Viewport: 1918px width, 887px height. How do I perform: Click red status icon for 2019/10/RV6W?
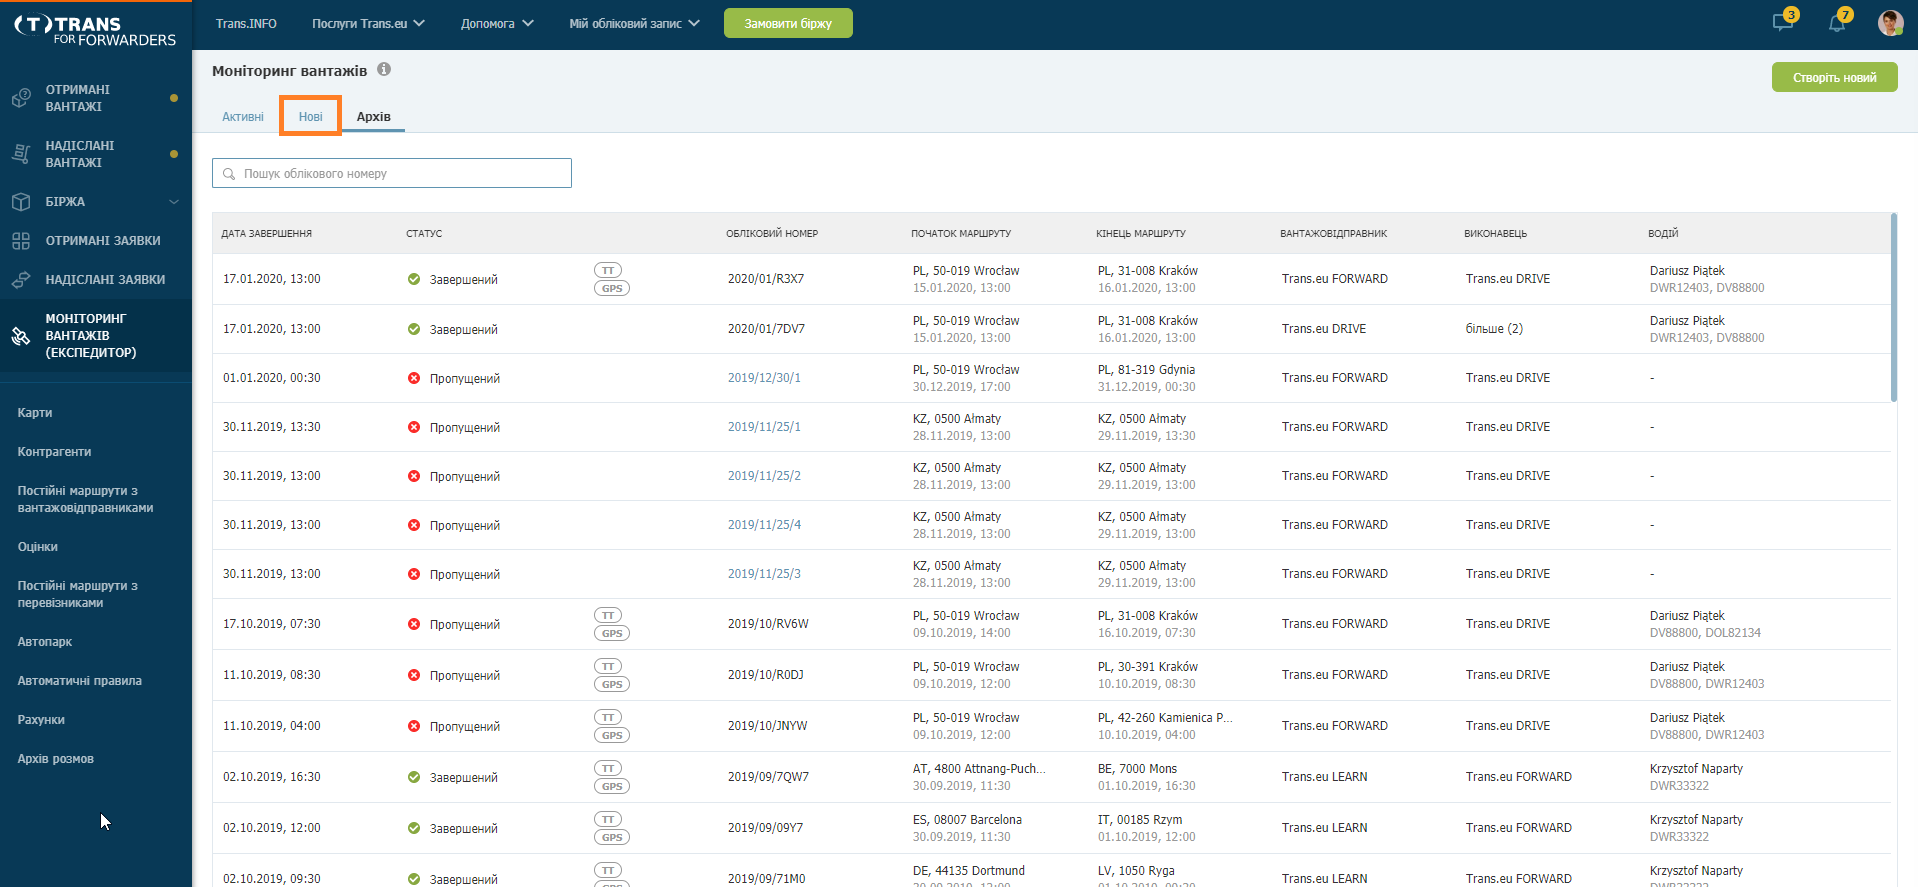click(414, 624)
